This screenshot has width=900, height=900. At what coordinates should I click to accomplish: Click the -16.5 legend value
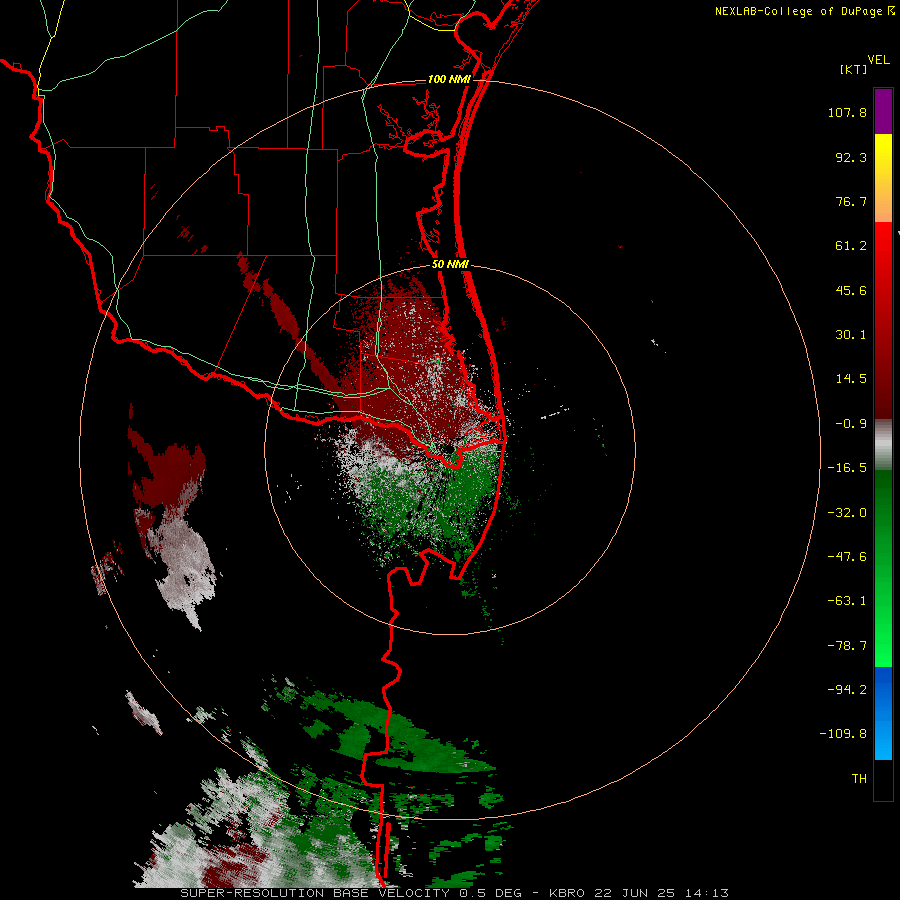pos(847,468)
